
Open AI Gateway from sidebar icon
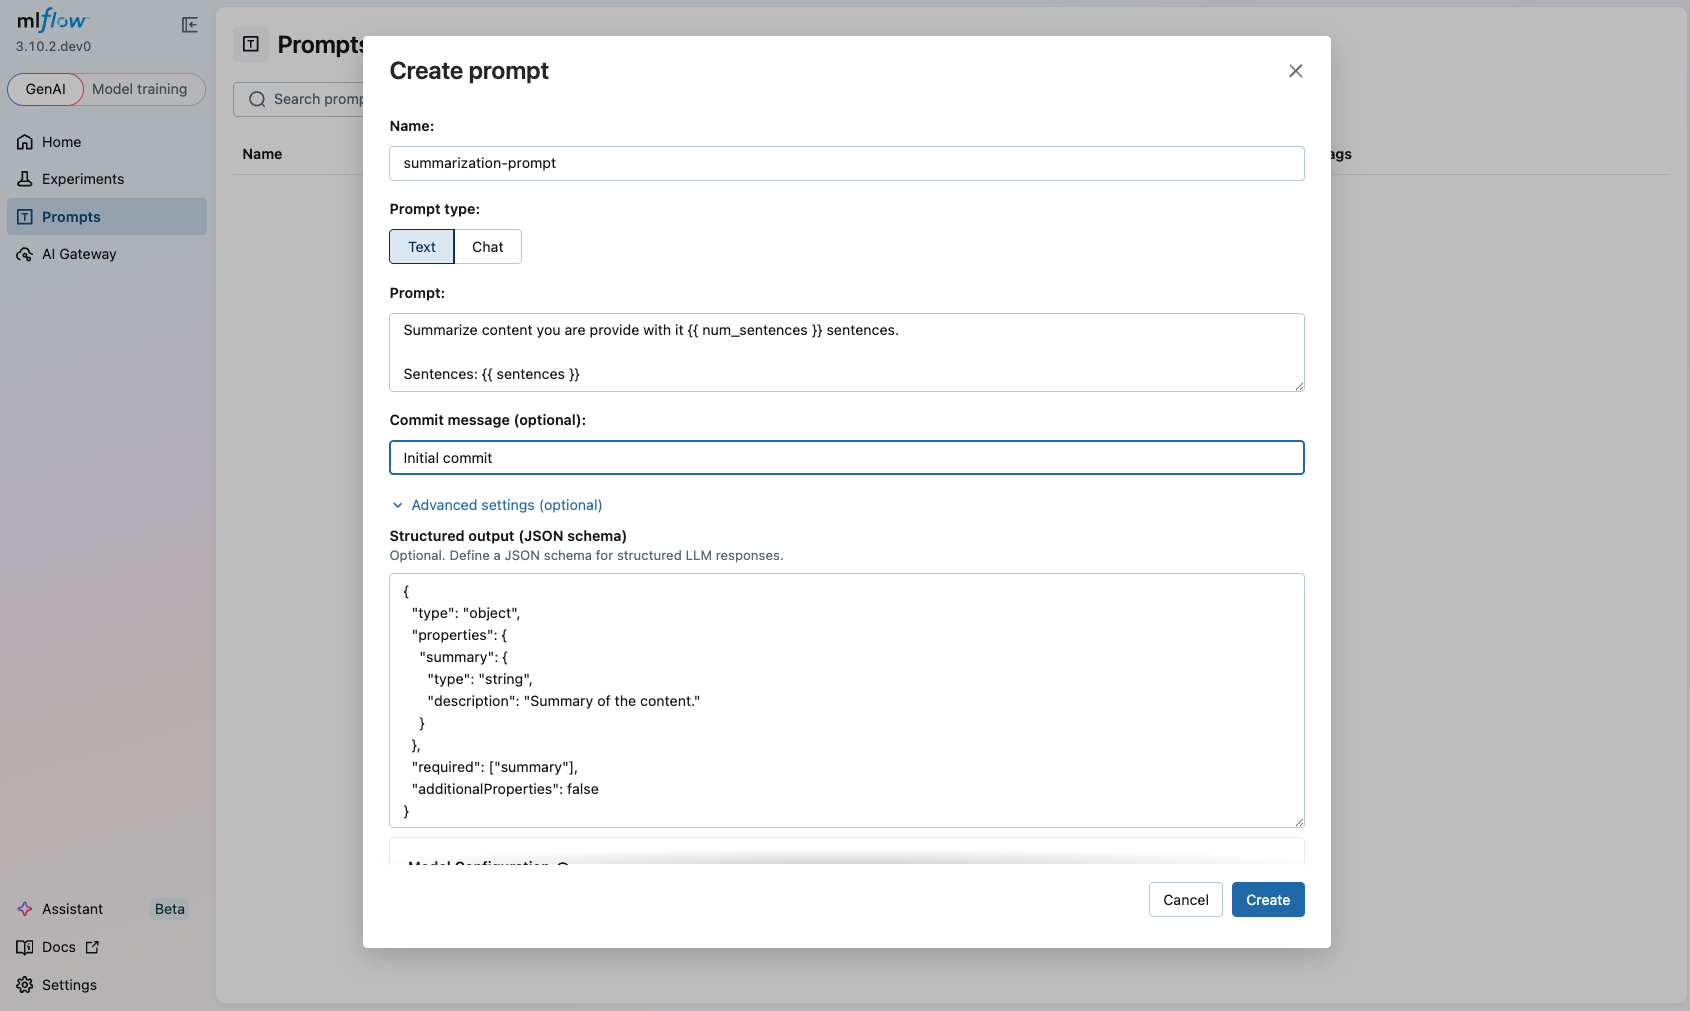tap(24, 254)
